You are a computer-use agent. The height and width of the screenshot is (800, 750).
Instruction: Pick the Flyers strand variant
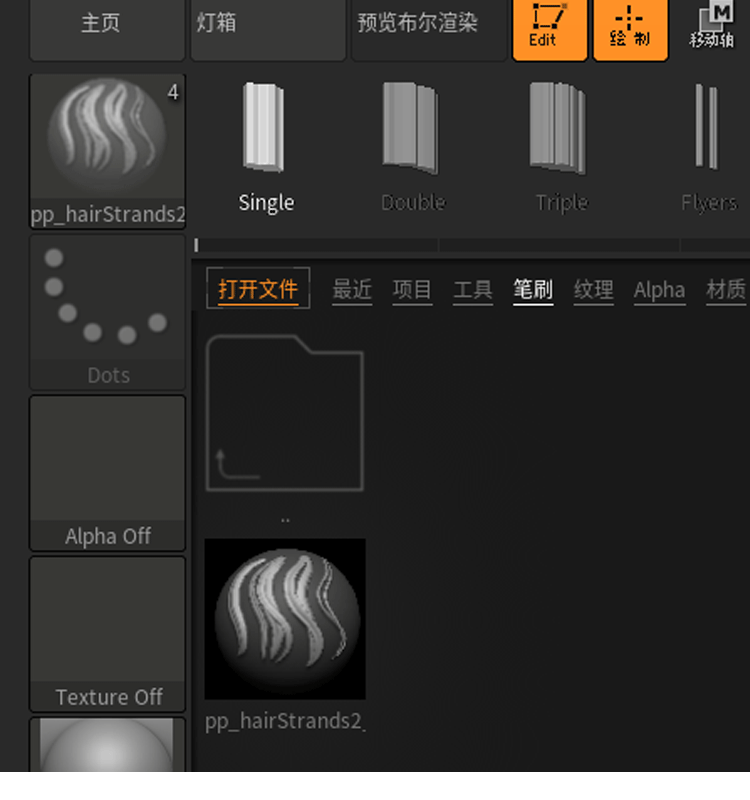pos(709,148)
